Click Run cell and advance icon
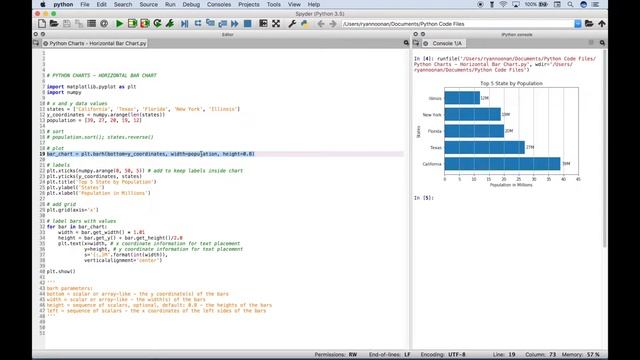Screen dimensions: 640x360 [x=145, y=24]
